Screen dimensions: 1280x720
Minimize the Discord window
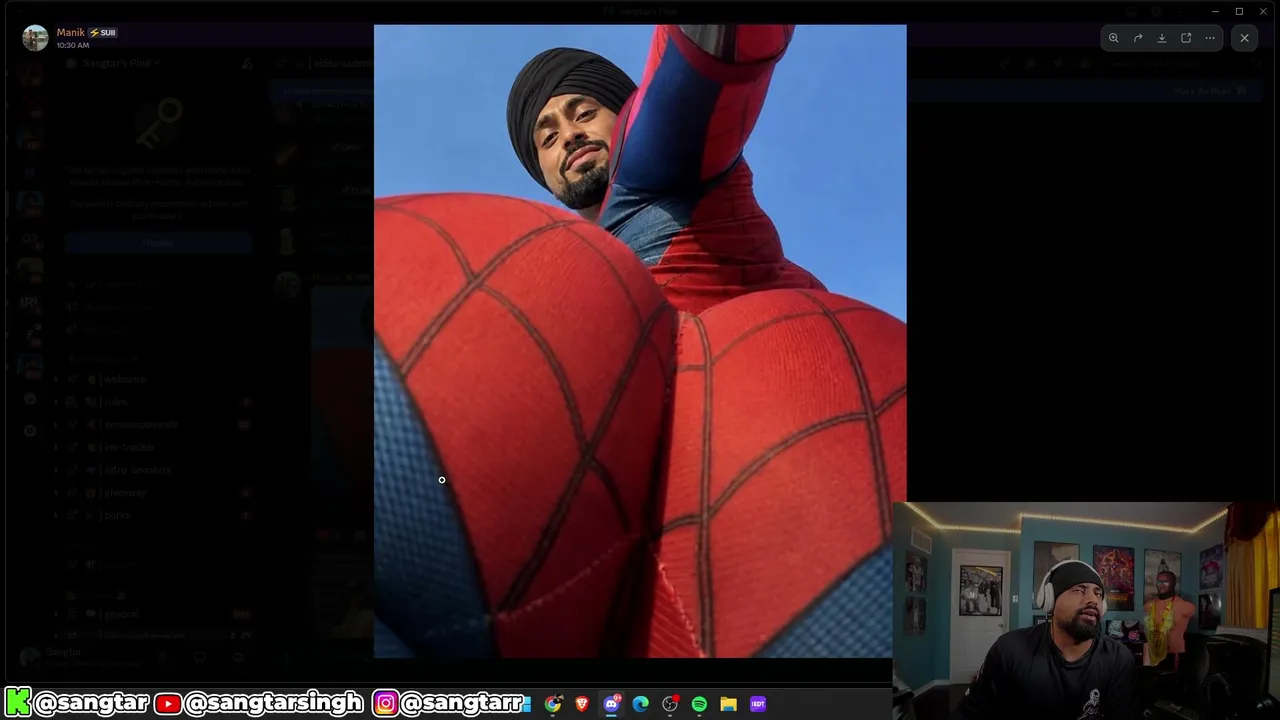[x=1215, y=11]
